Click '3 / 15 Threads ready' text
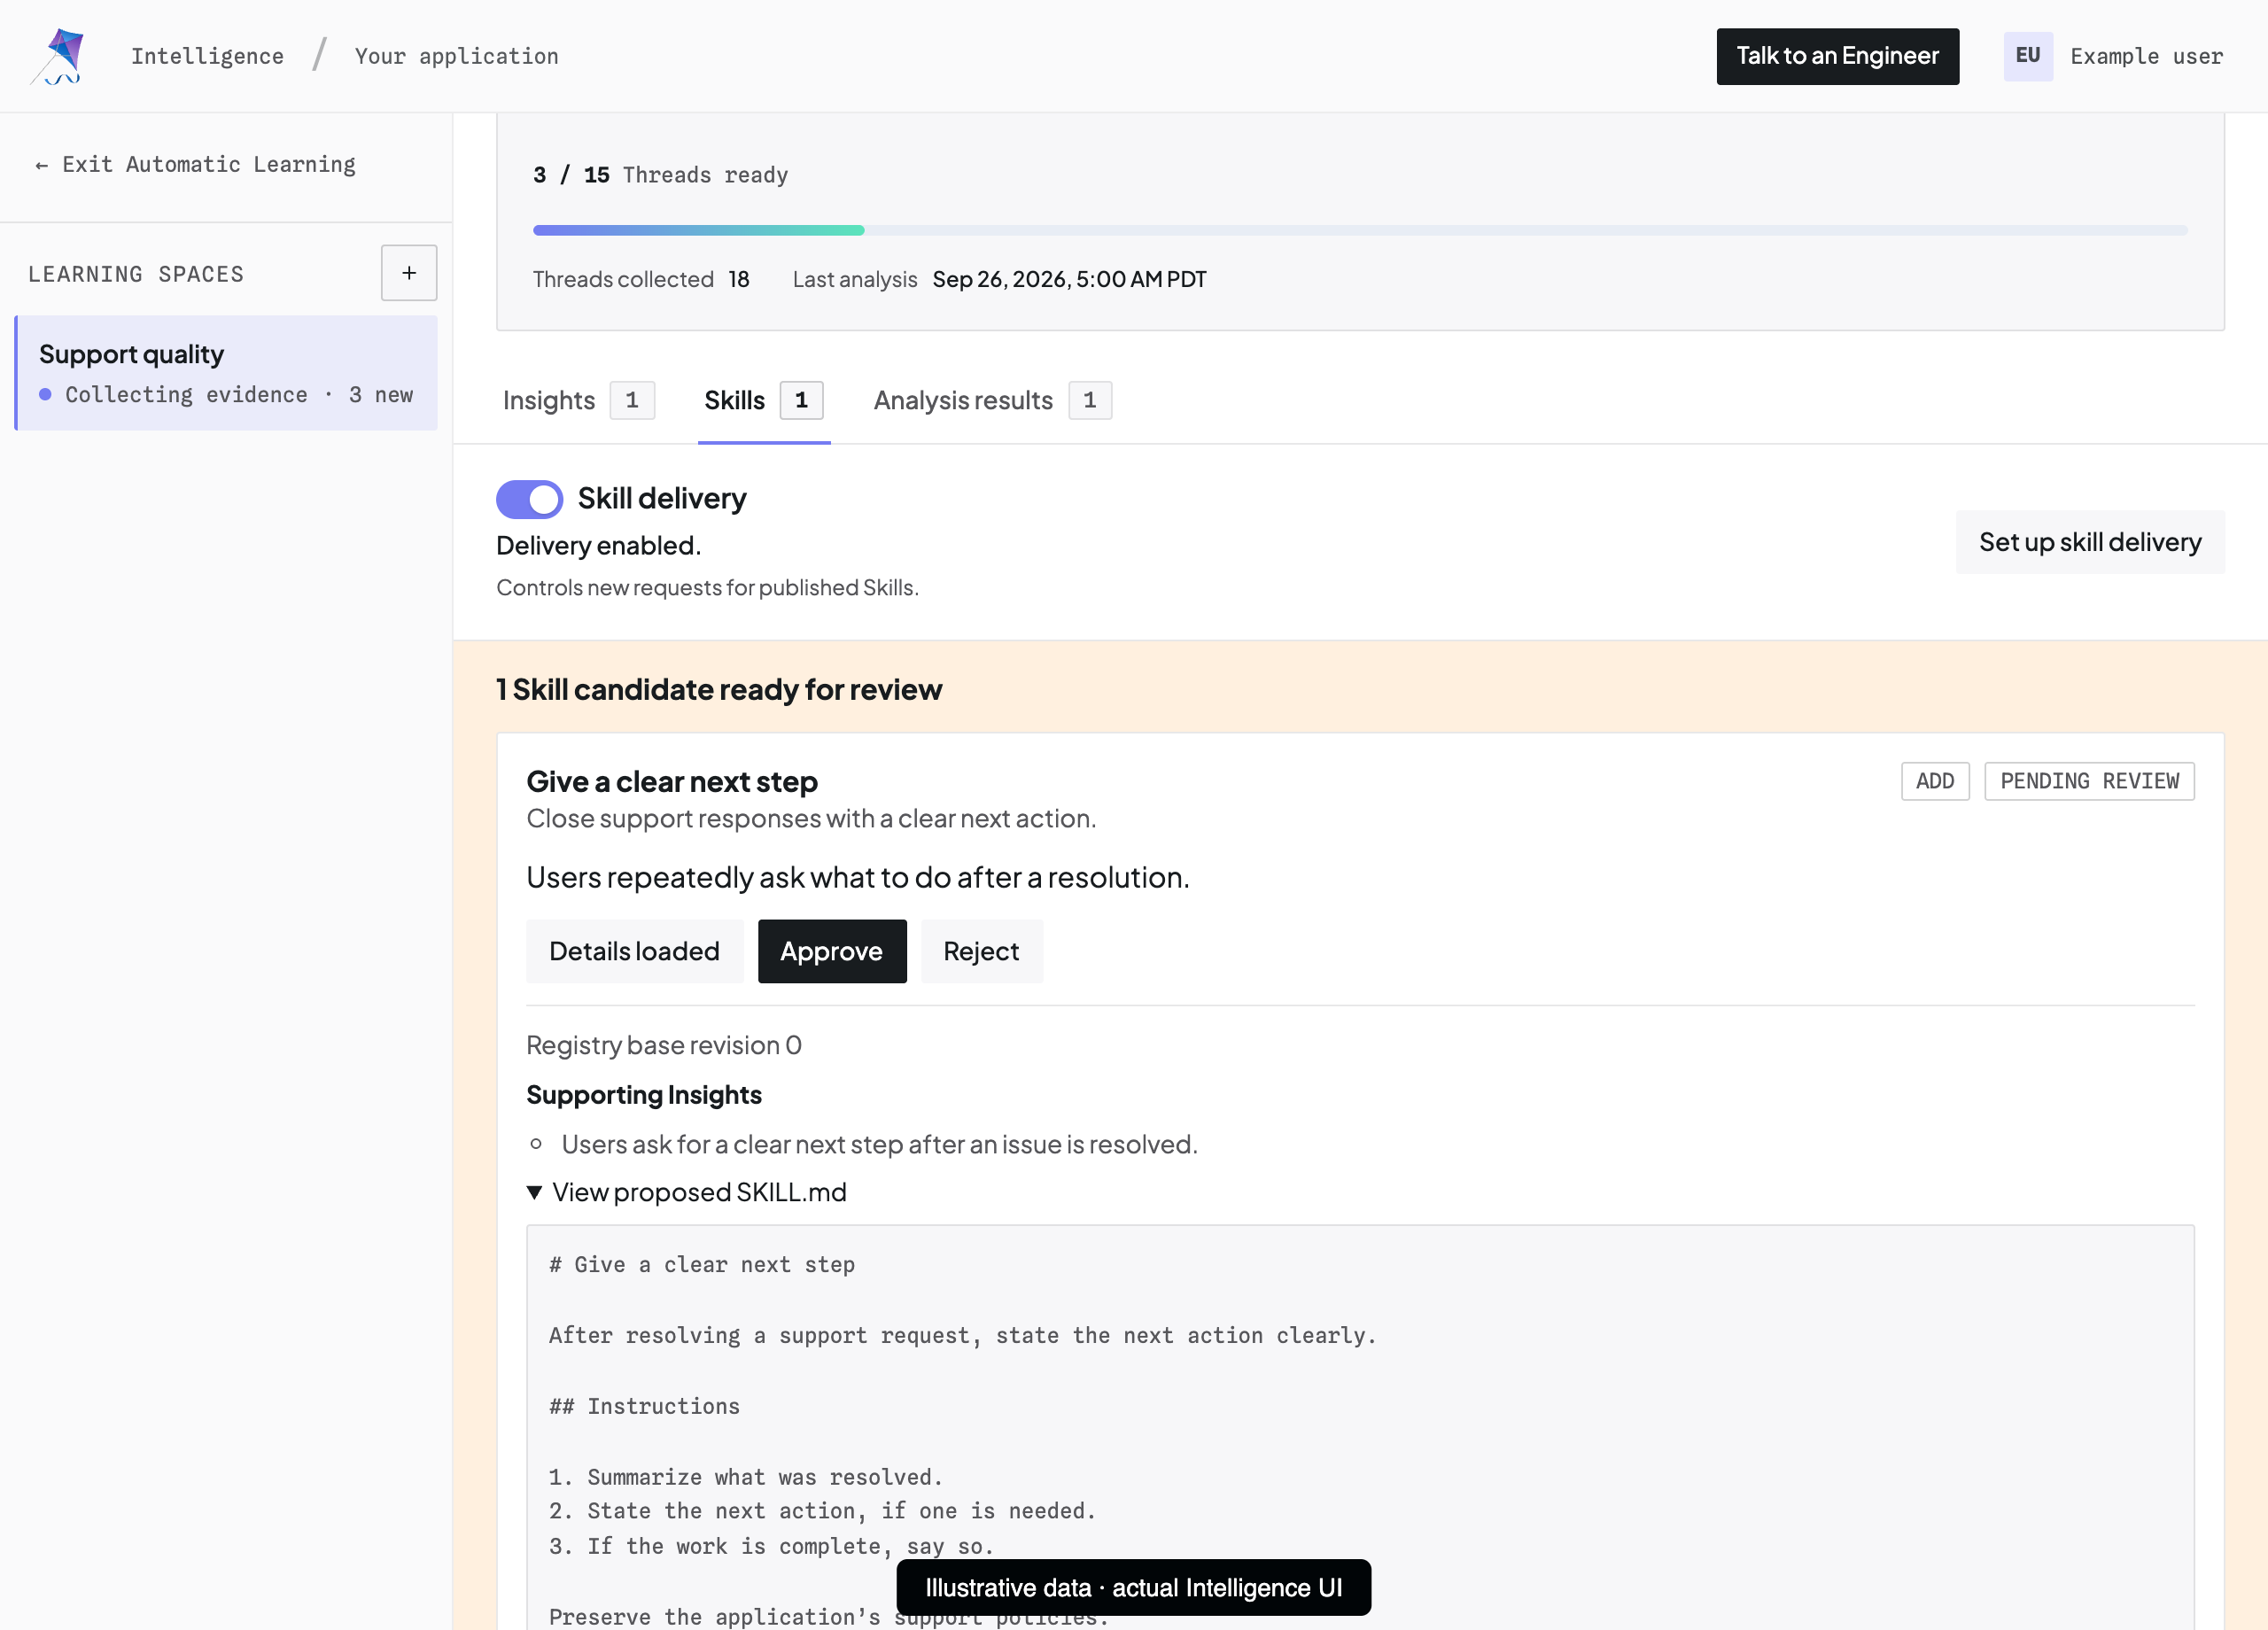Screen dimensions: 2268x1630 tap(660, 175)
